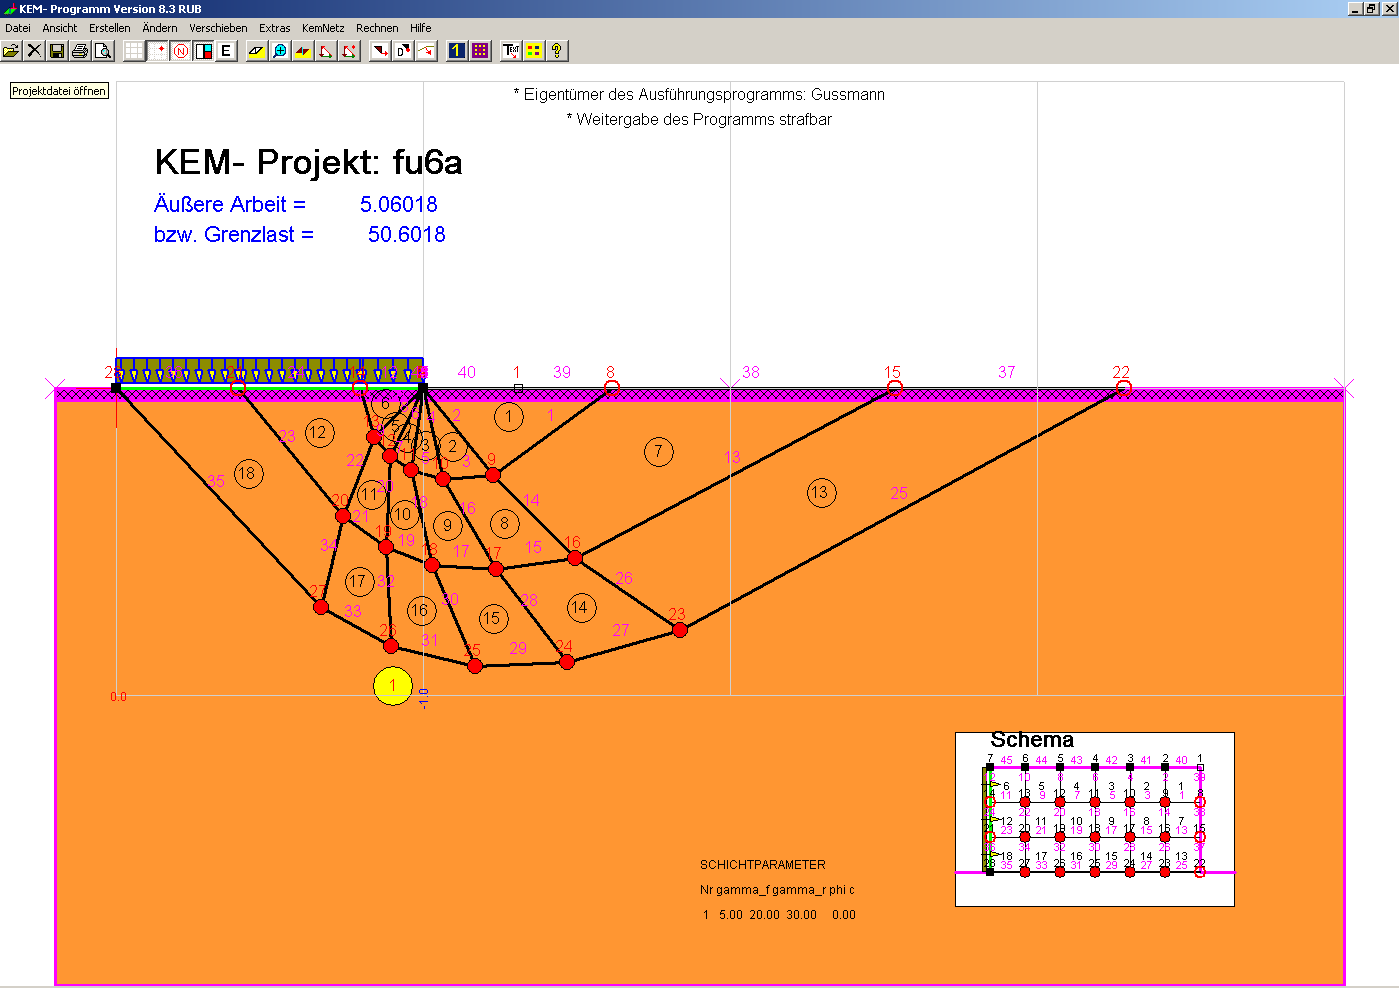Activate the zoom magnifier tool
The height and width of the screenshot is (988, 1399).
280,50
